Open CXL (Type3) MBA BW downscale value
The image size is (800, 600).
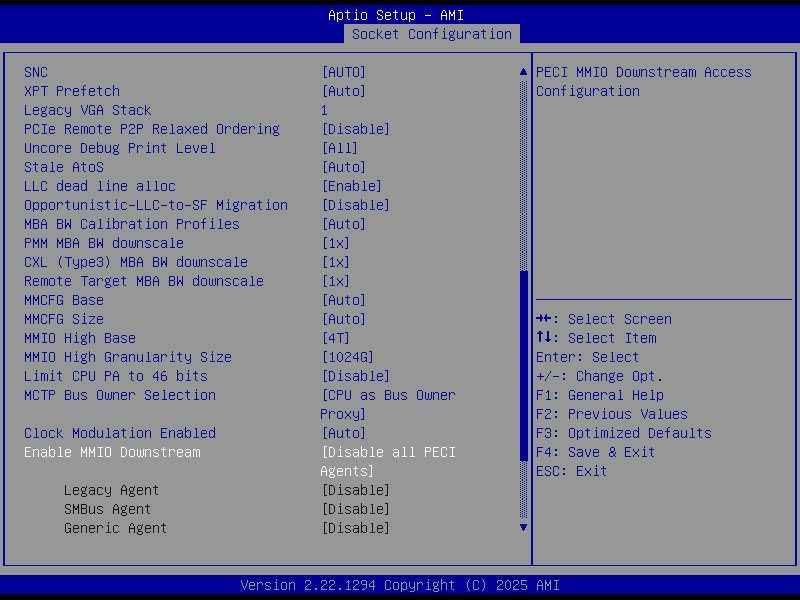pos(336,262)
